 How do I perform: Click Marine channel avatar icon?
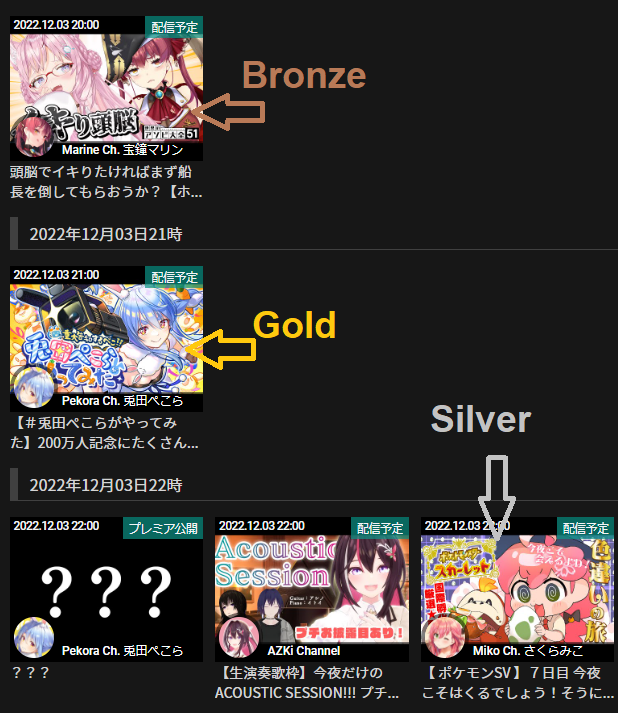(x=34, y=135)
